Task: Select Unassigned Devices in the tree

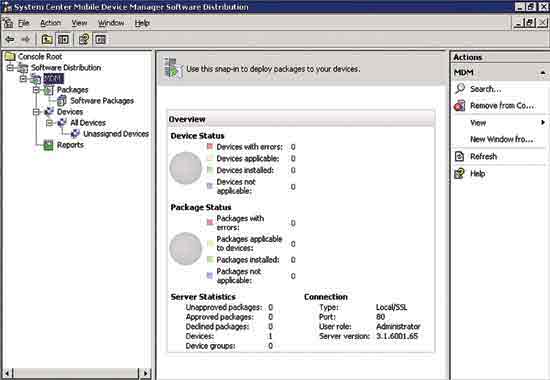Action: (x=116, y=134)
